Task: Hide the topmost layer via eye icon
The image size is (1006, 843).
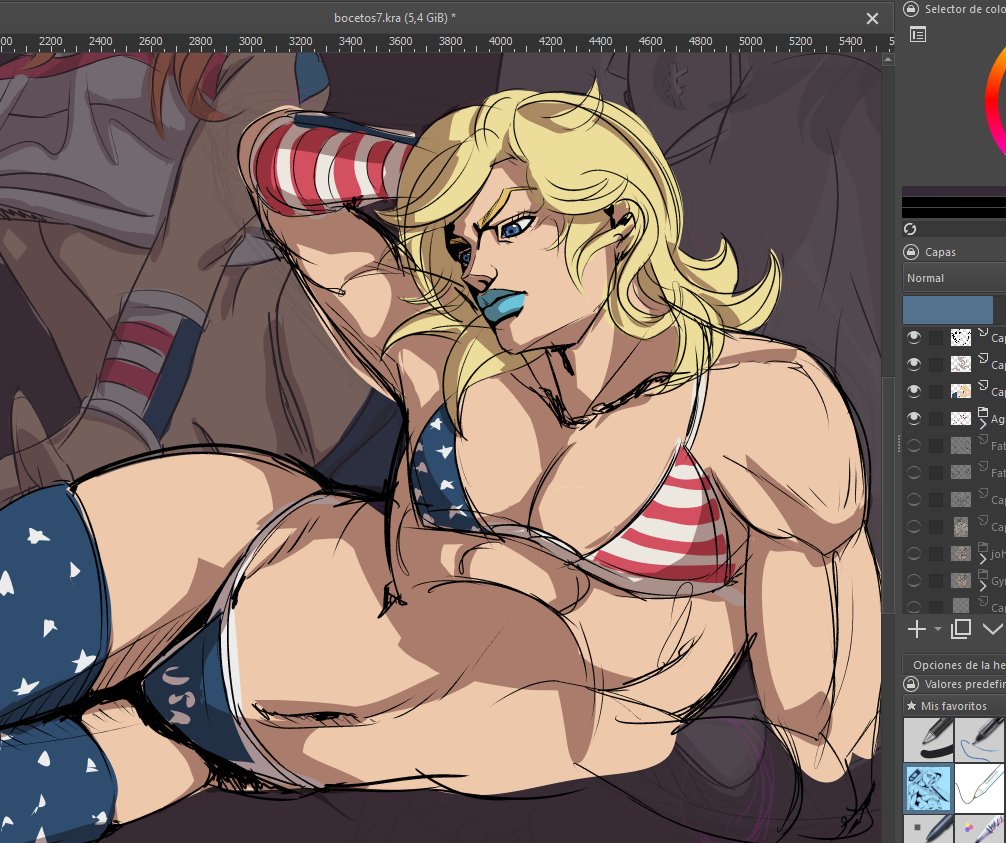Action: (x=914, y=337)
